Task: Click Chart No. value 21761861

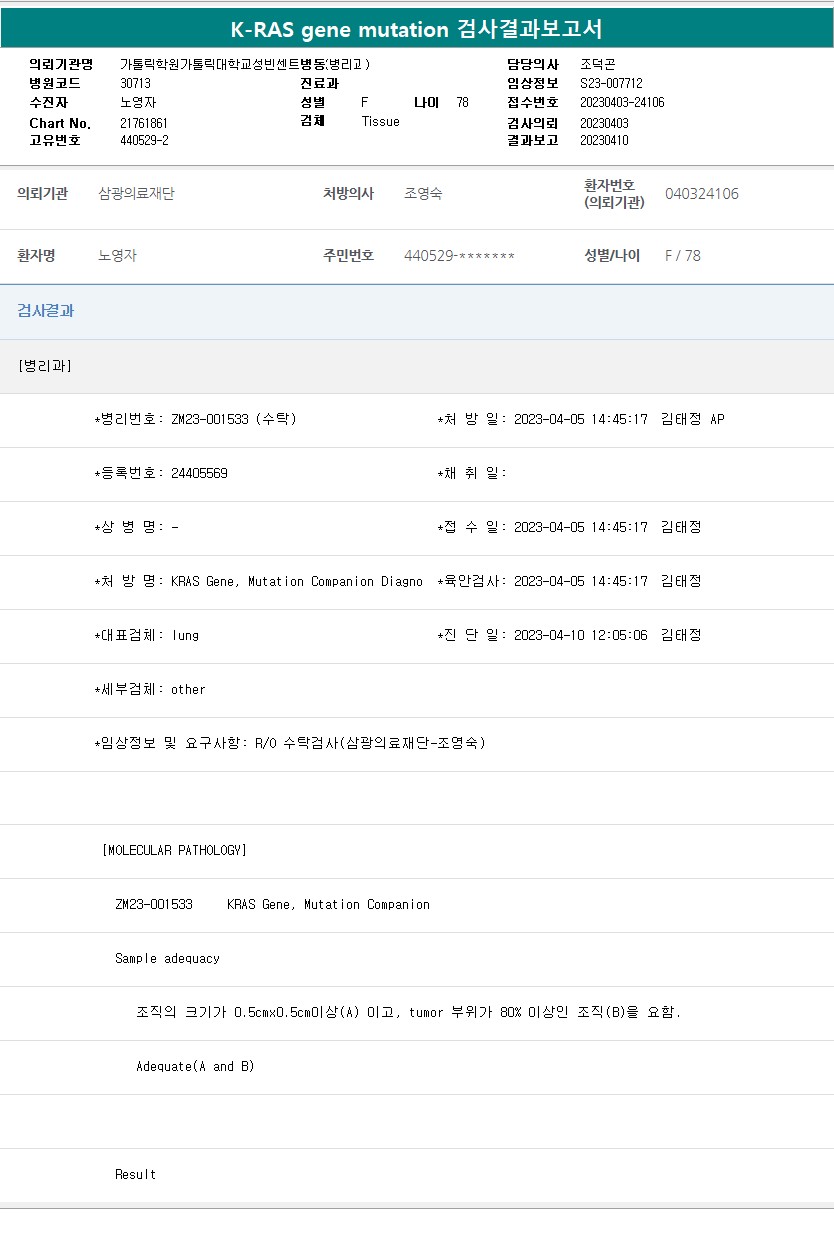Action: coord(144,123)
